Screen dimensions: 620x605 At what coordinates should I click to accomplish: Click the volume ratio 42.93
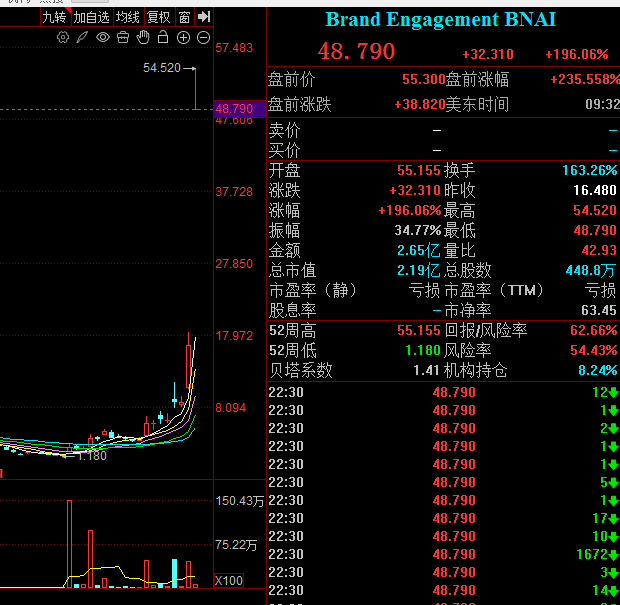[599, 250]
